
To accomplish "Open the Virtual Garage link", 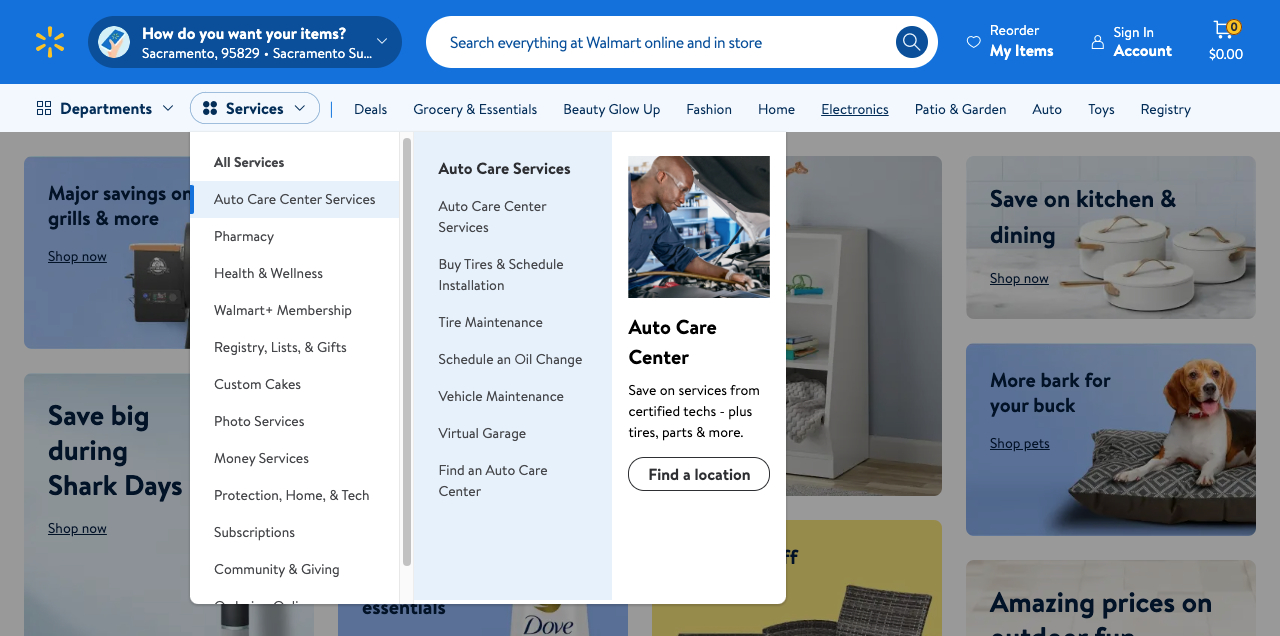I will [482, 433].
